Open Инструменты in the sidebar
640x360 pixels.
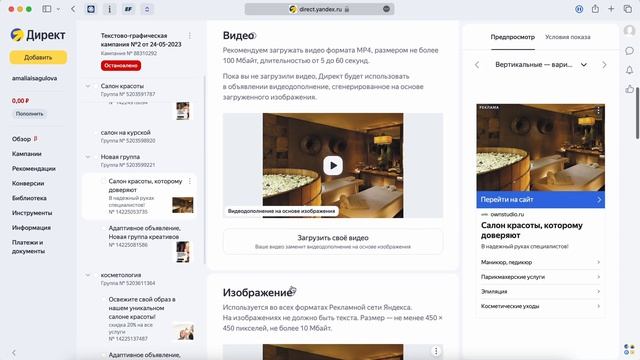point(32,213)
